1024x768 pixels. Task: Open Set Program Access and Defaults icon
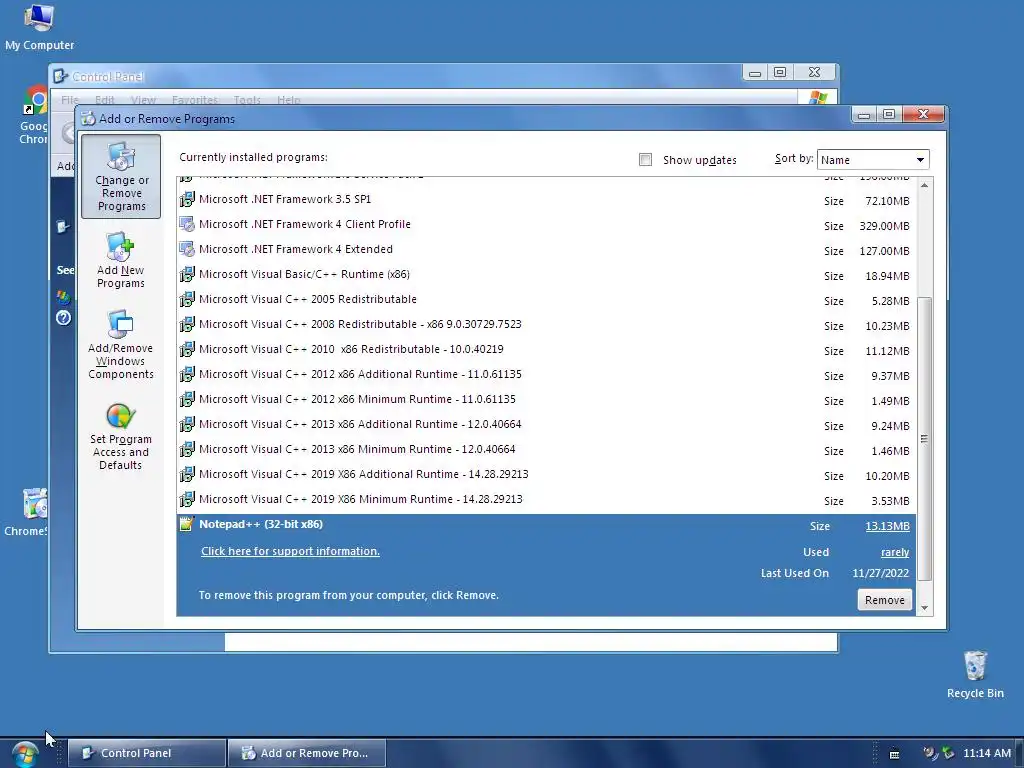[121, 436]
